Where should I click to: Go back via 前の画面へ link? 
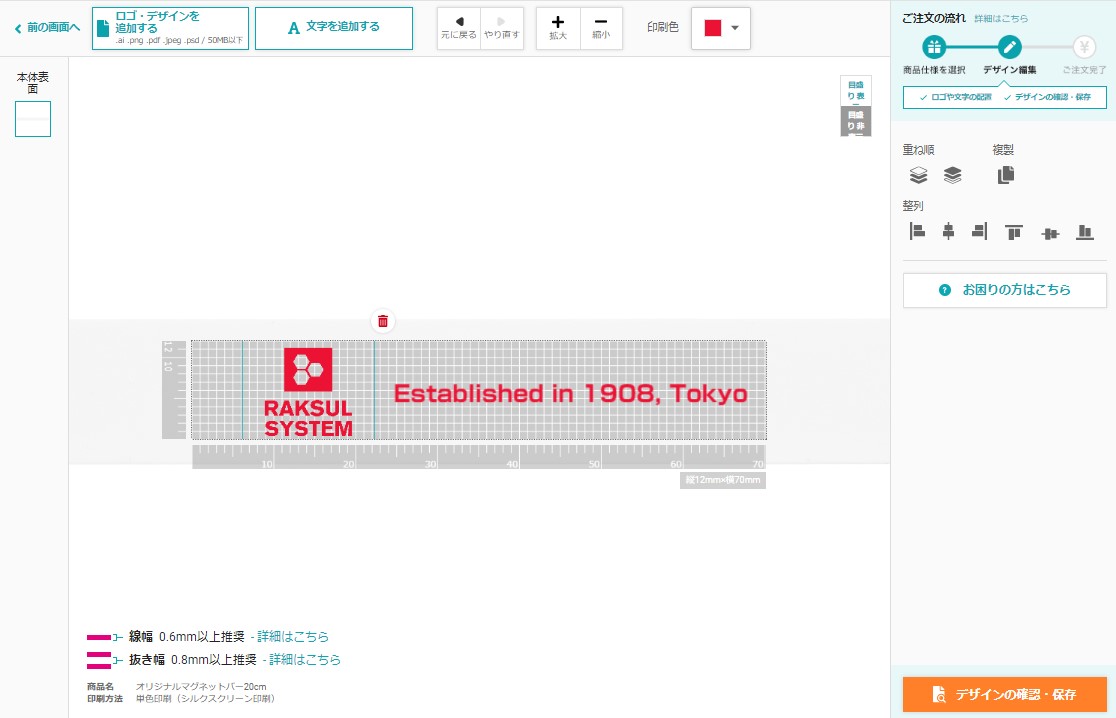tap(47, 28)
